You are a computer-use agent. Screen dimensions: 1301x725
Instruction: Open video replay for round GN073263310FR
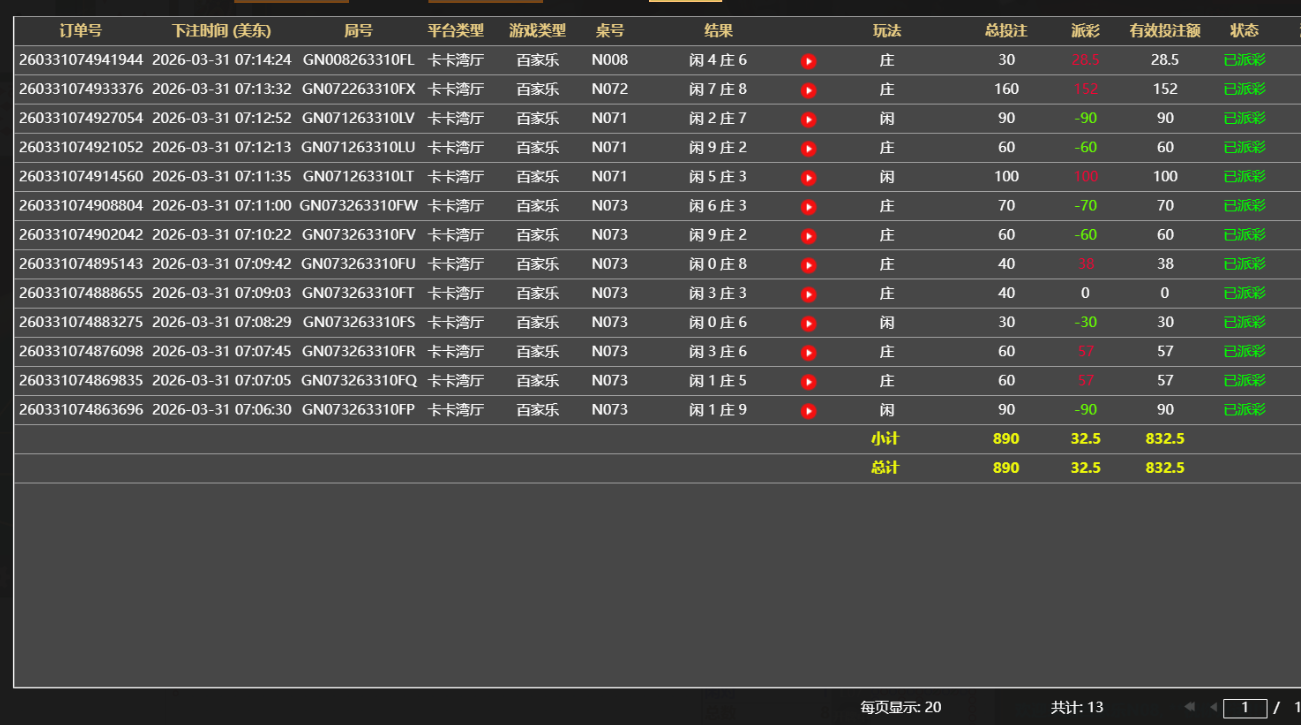809,353
